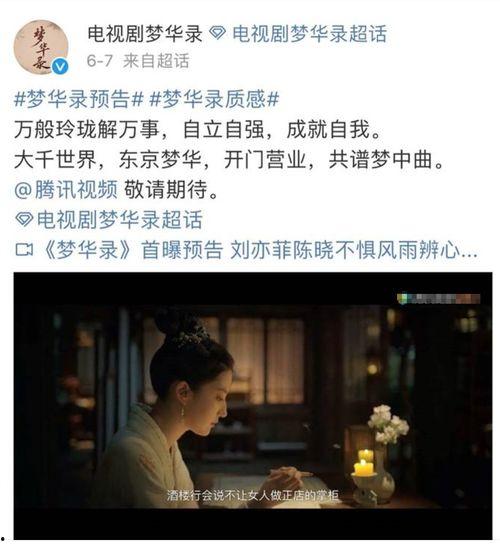Open body link 电视剧梦华录超话

119,220
